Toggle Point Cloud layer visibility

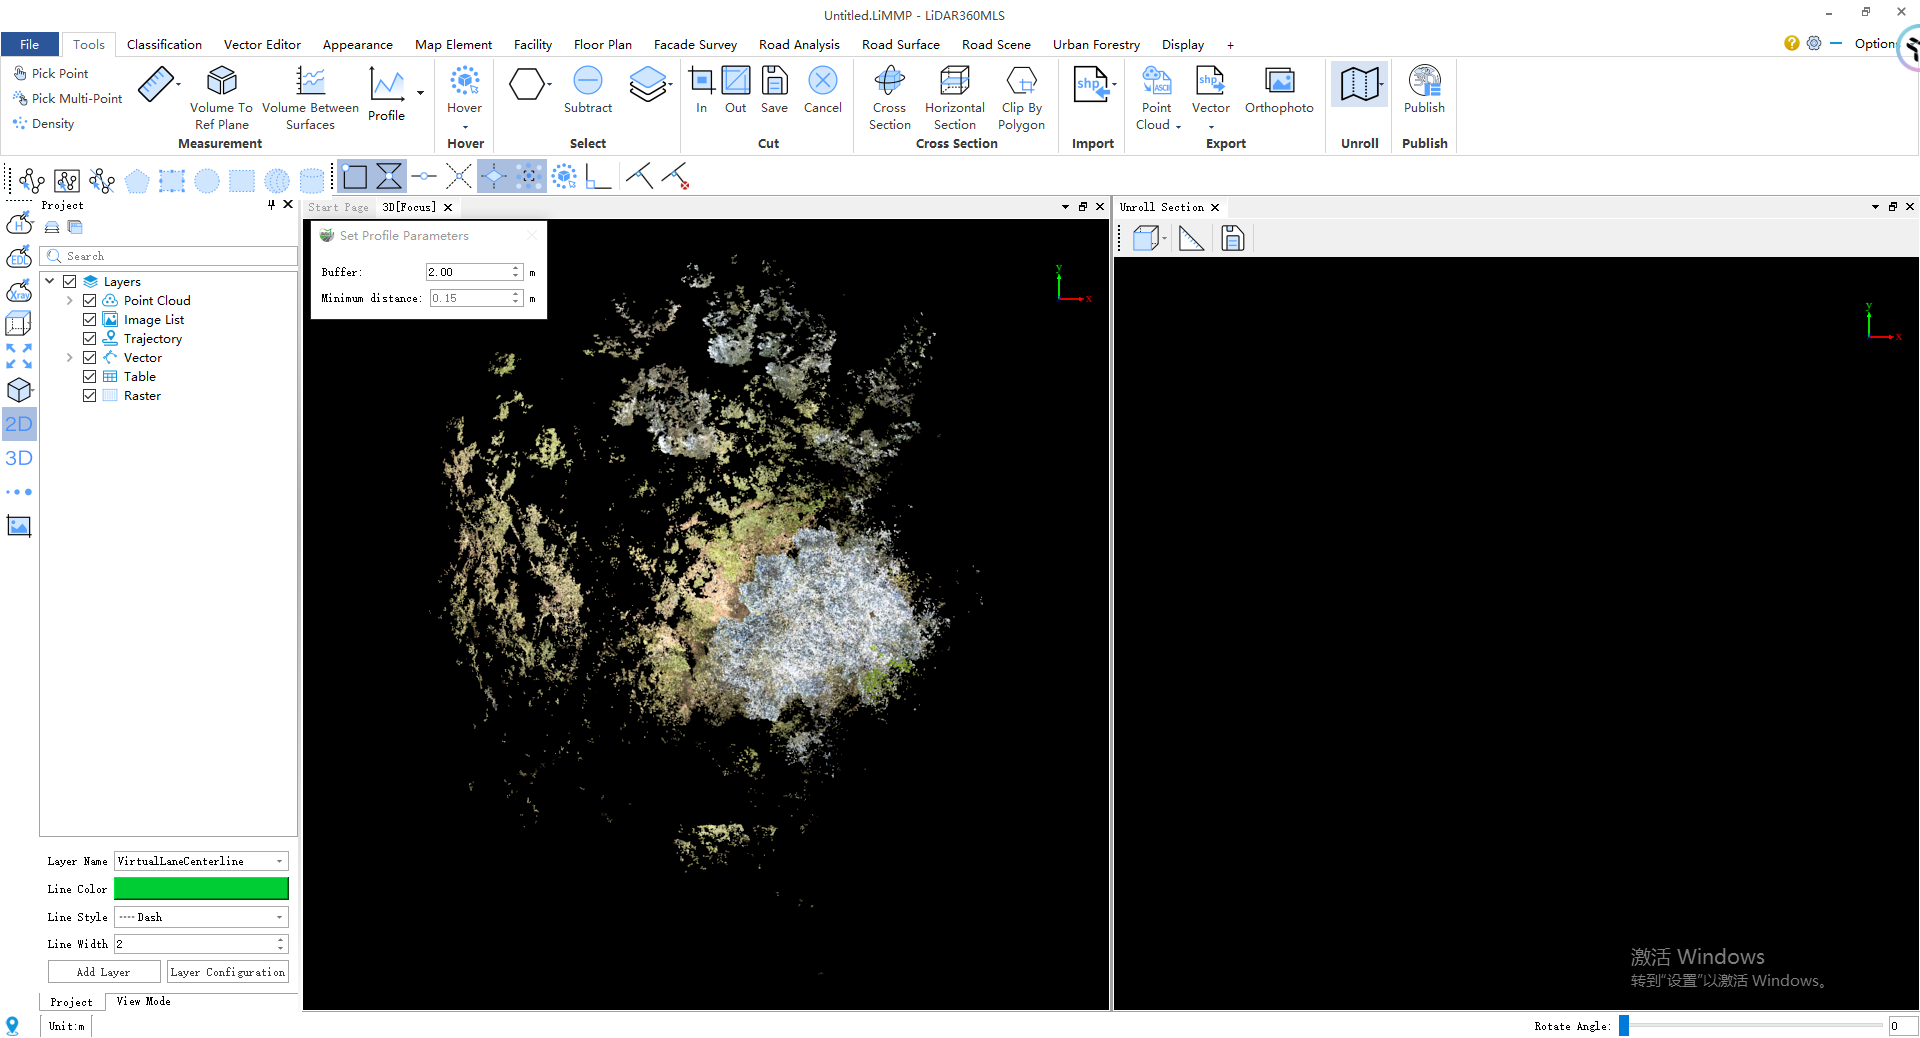(90, 300)
